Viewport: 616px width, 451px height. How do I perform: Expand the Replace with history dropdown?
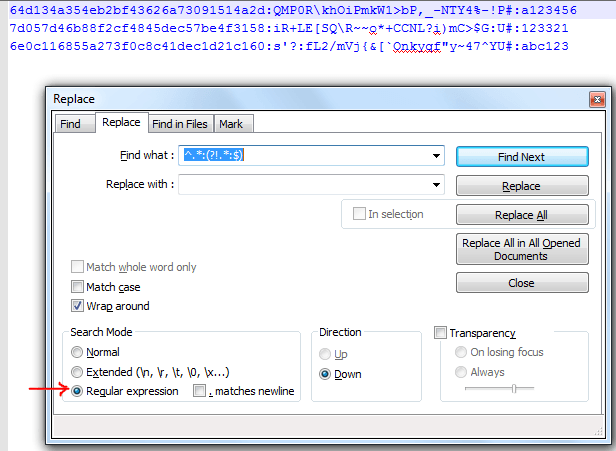[x=437, y=185]
